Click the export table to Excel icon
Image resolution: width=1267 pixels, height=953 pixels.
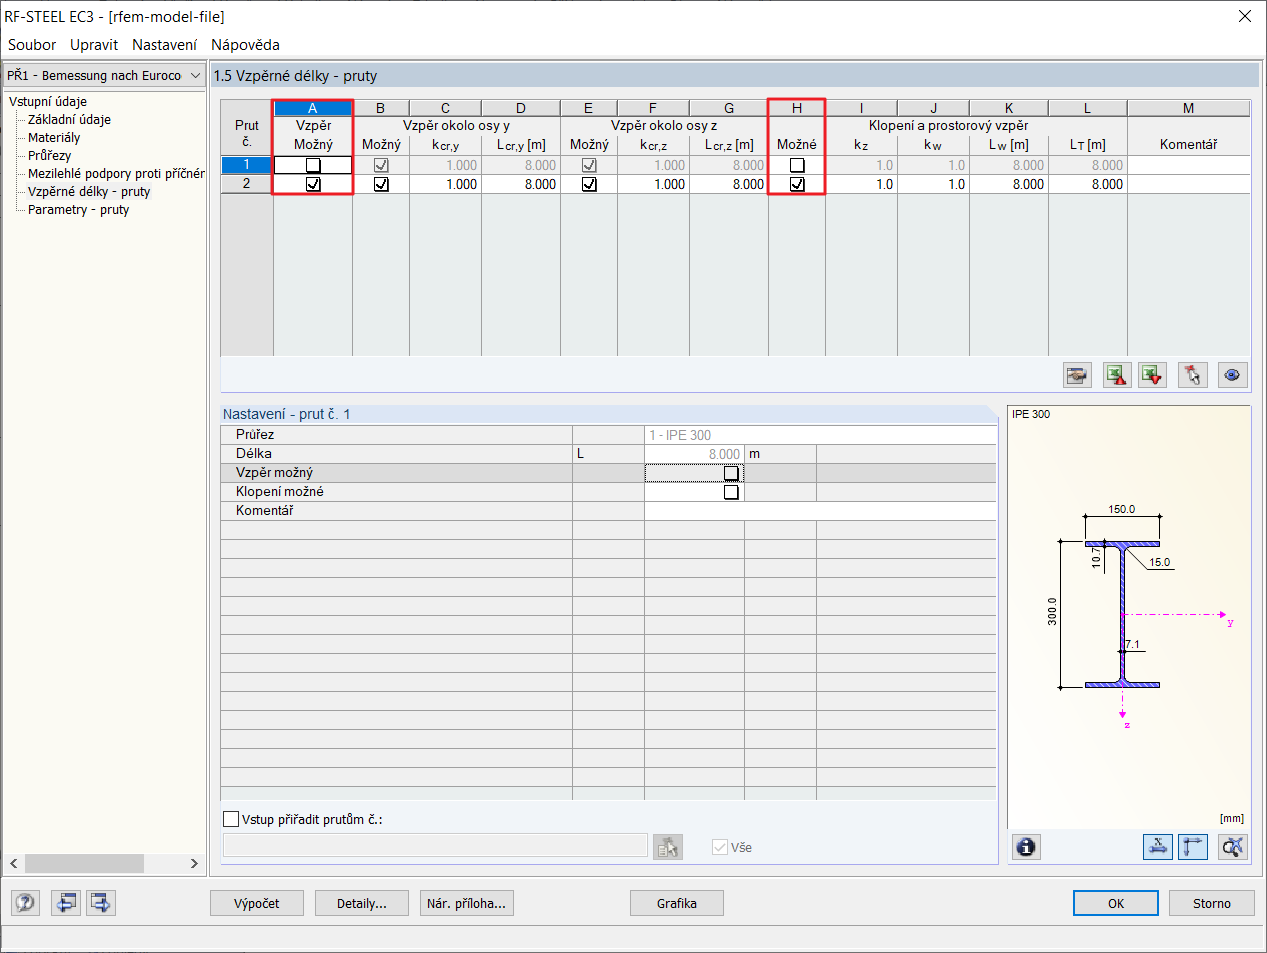tap(1116, 375)
